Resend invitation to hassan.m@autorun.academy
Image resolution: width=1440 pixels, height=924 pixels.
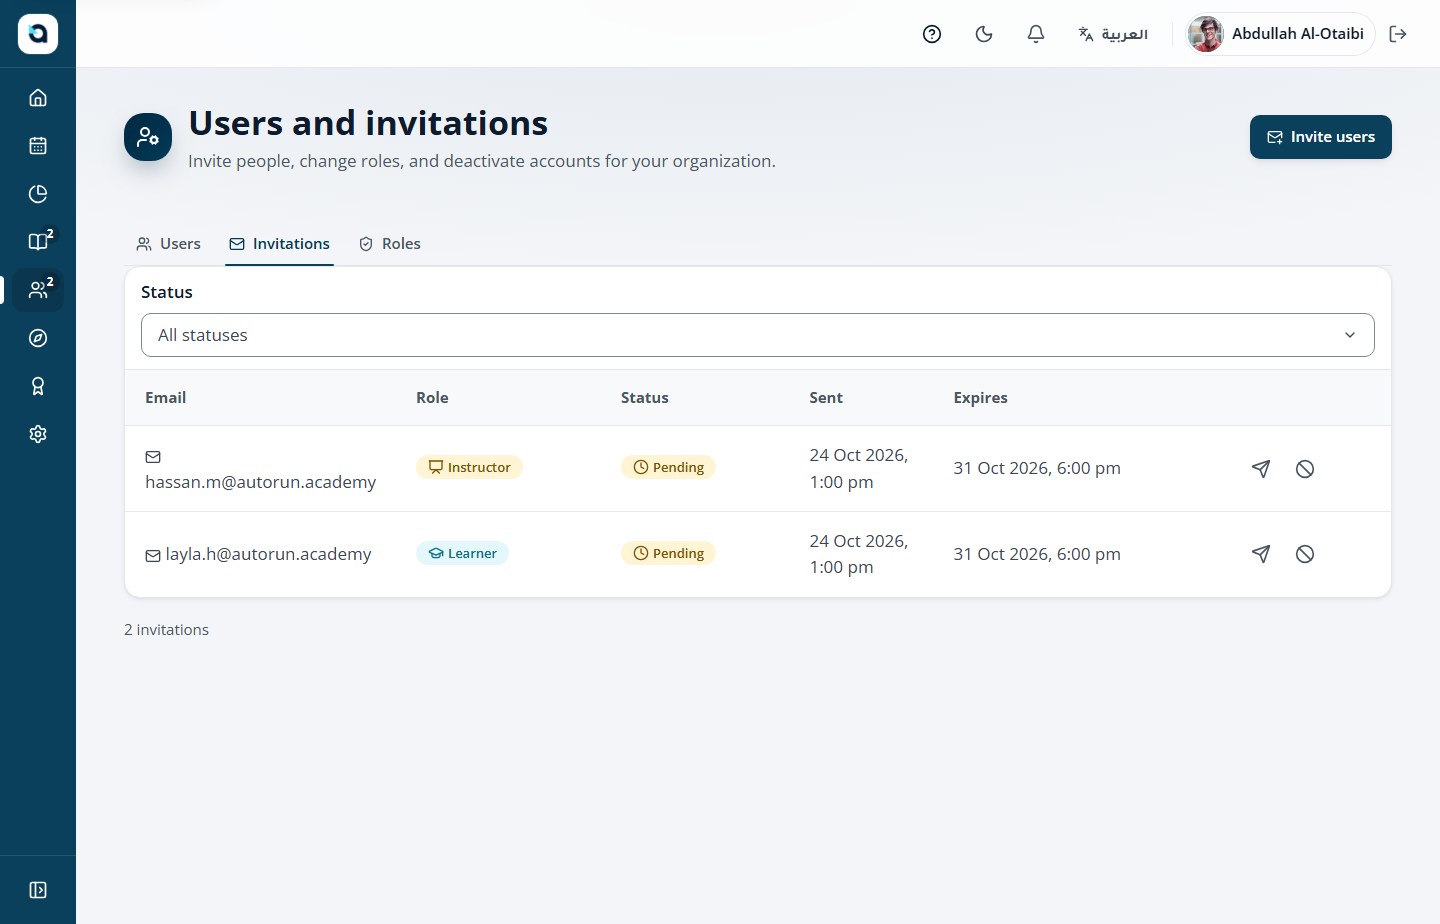click(x=1261, y=469)
